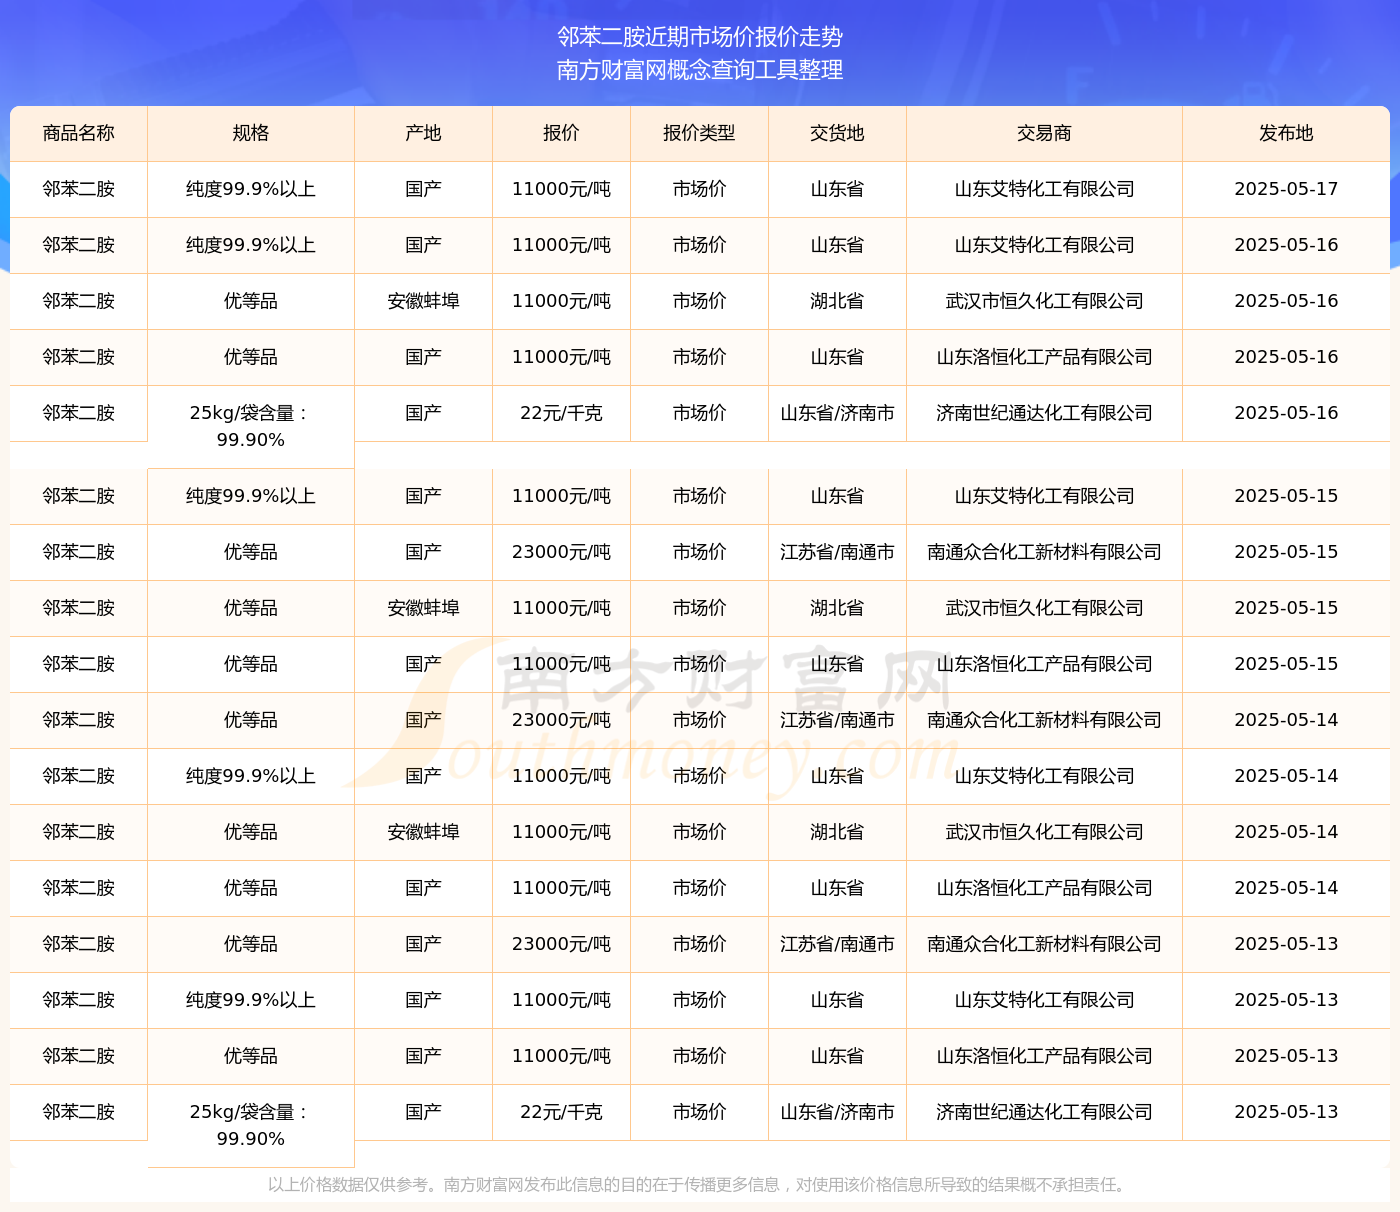Click 邻苯二胺 in the 2025-05-17 row
Screen dimensions: 1400x1212
point(79,189)
